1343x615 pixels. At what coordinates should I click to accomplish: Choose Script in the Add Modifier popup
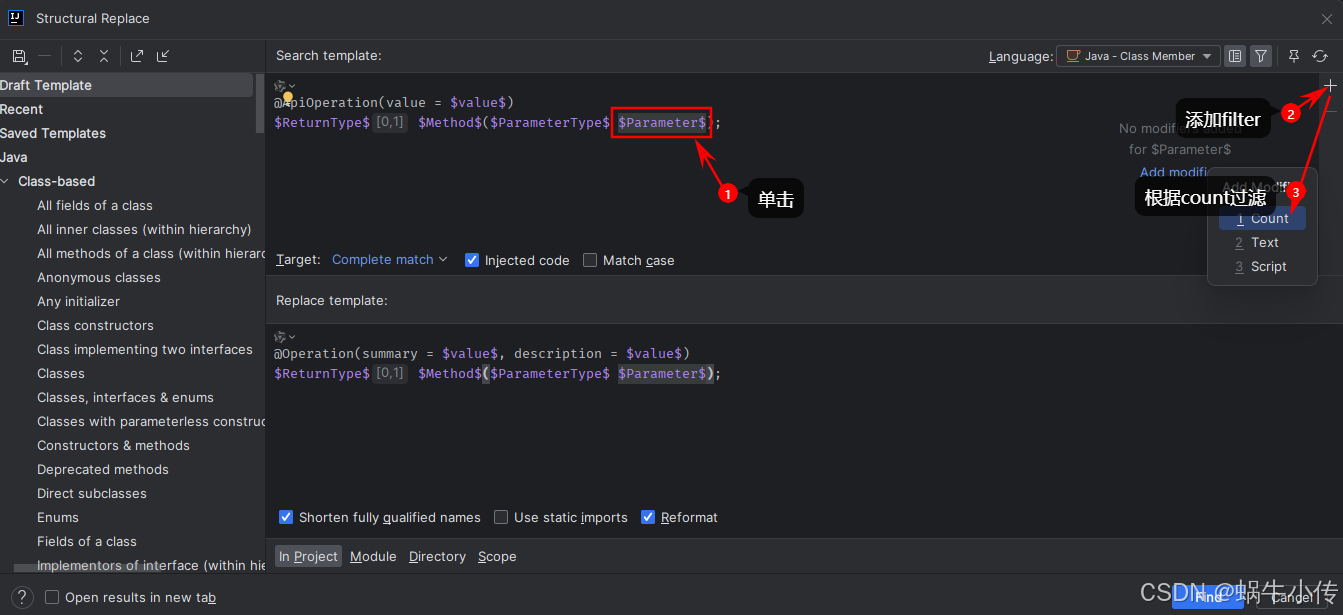[x=1262, y=266]
